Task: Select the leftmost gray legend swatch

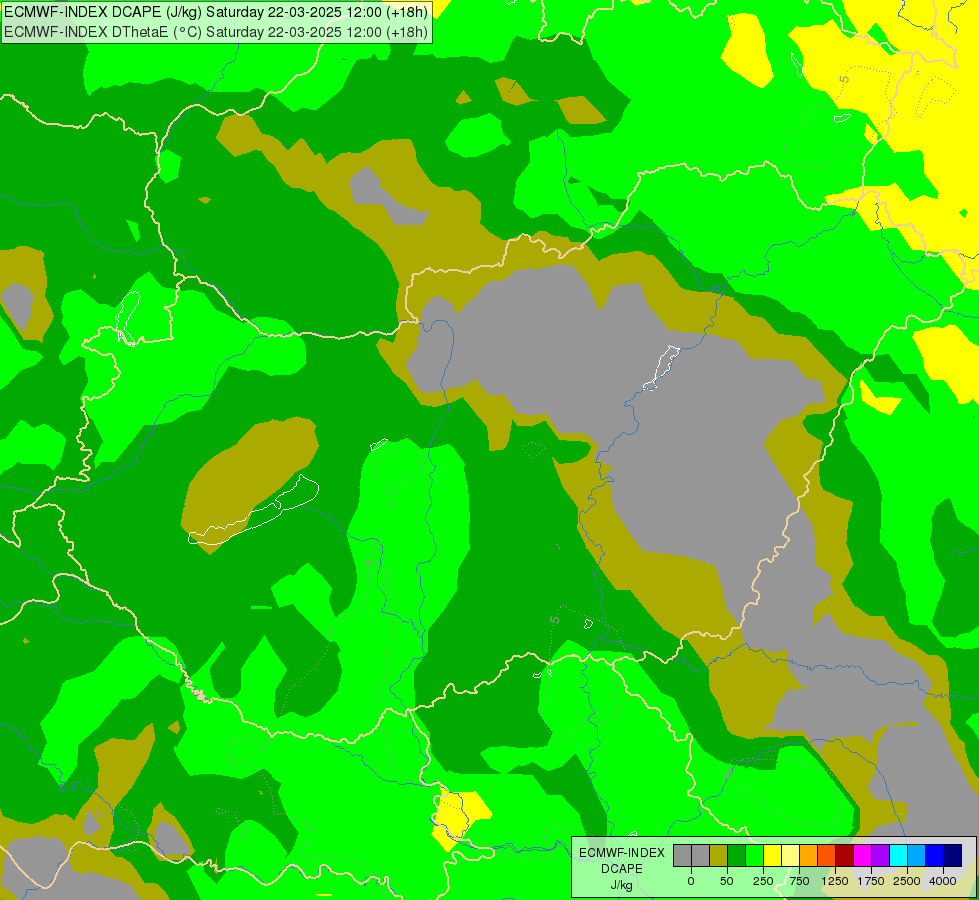Action: tap(682, 855)
